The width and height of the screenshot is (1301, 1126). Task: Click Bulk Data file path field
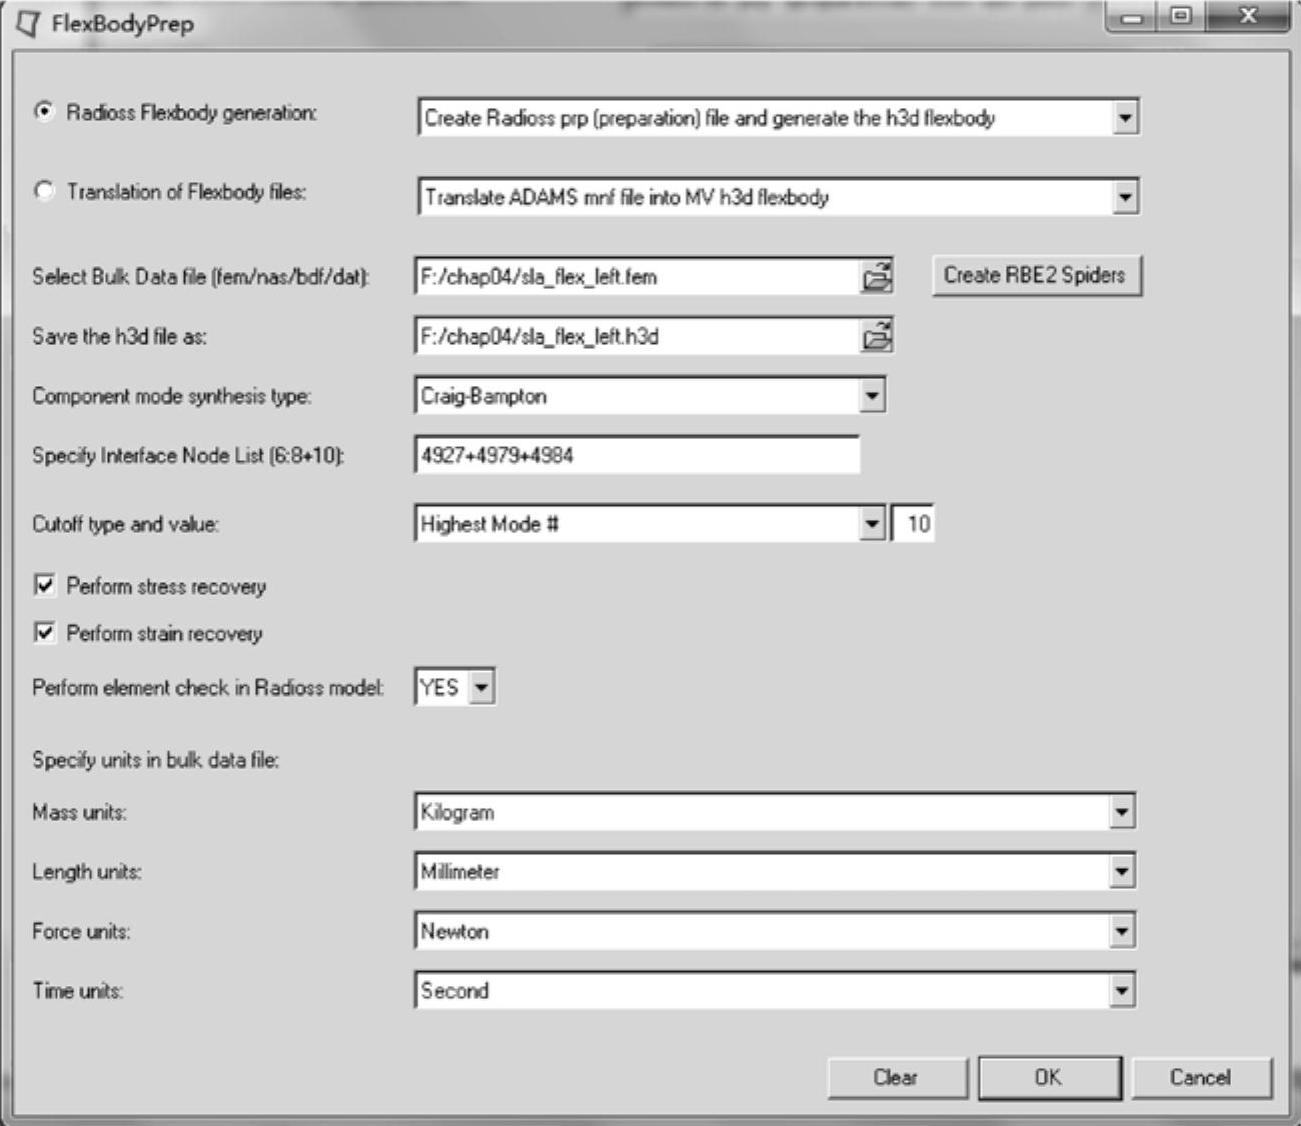click(x=637, y=277)
